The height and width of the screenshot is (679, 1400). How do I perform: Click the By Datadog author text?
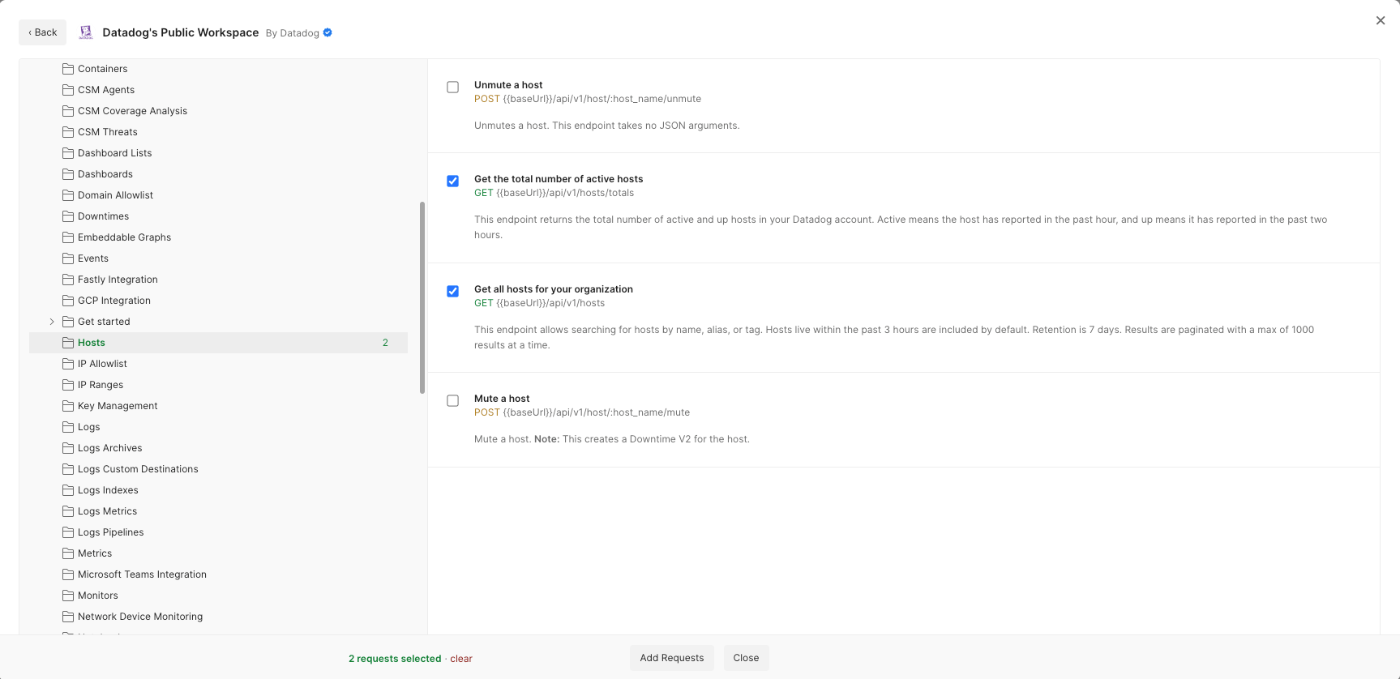[292, 33]
